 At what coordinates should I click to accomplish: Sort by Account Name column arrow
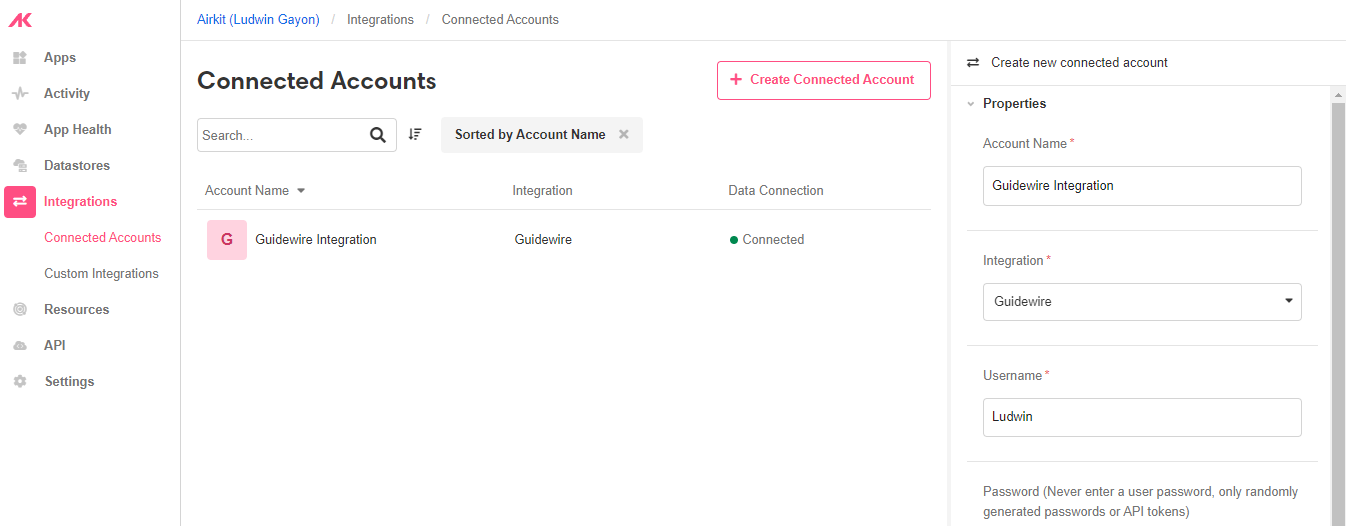click(301, 191)
